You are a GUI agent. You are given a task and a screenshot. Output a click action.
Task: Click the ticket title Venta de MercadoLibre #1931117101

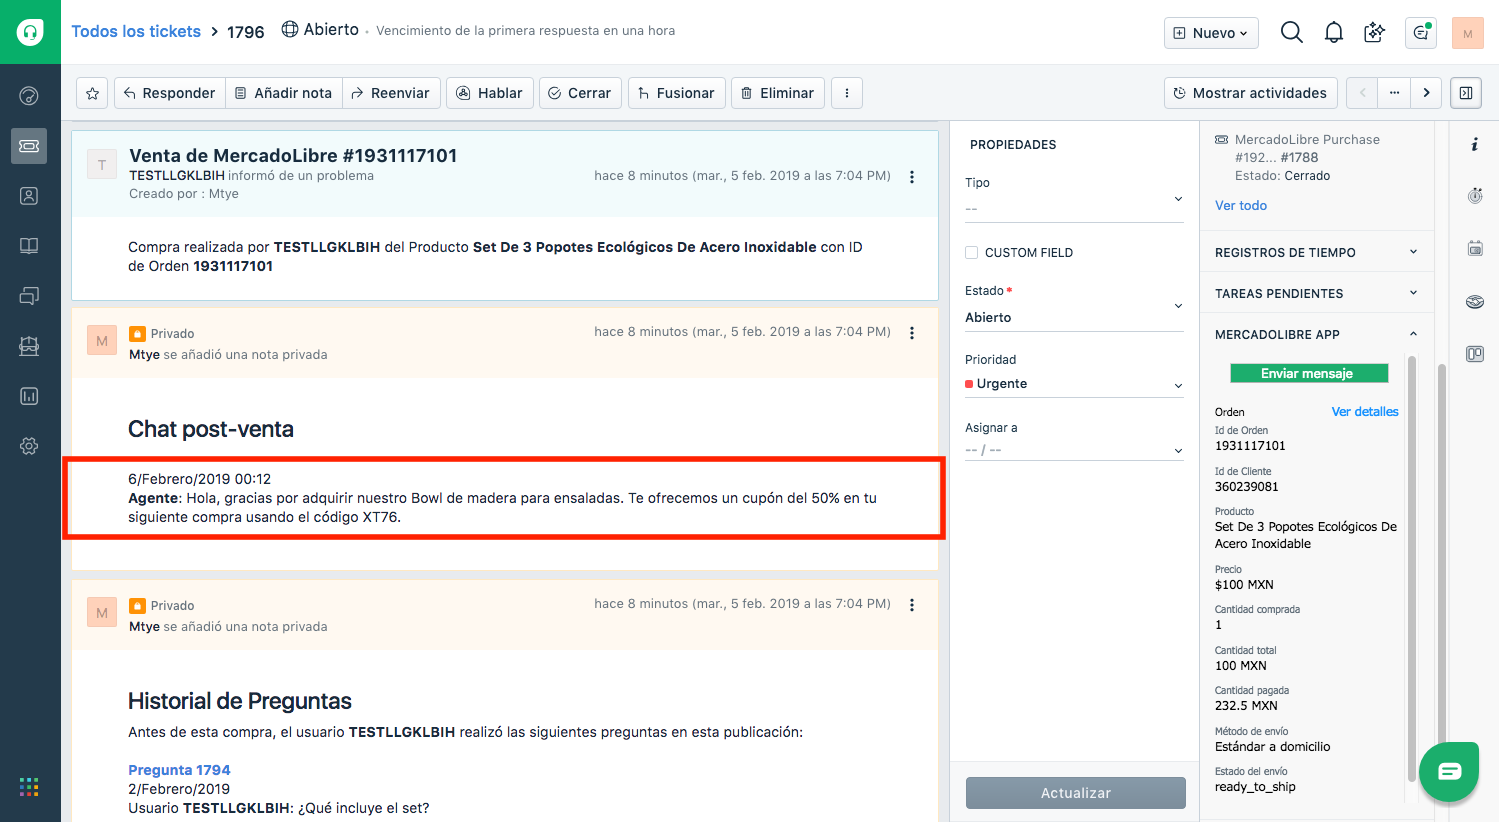click(293, 156)
